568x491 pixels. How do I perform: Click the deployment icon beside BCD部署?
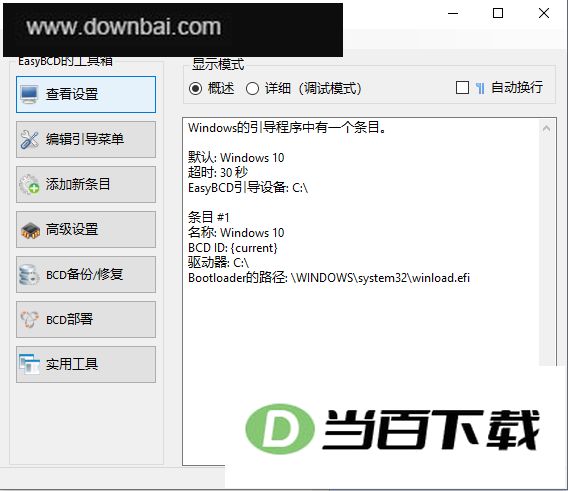(29, 319)
